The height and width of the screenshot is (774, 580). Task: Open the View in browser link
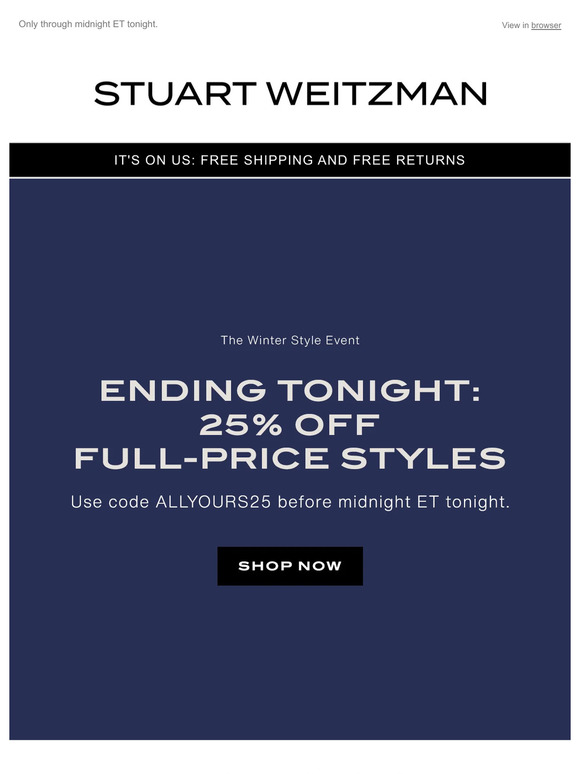point(531,25)
